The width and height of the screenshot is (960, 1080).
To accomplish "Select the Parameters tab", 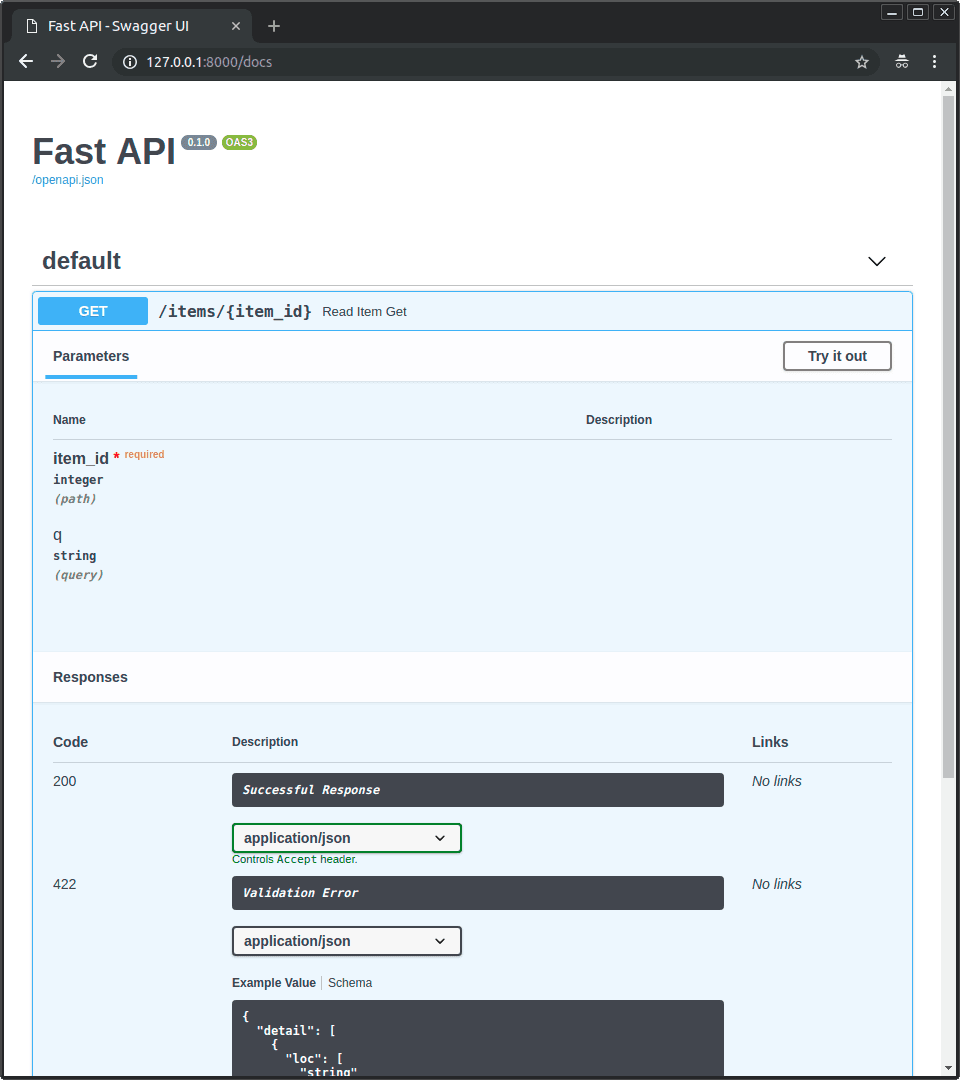I will (x=90, y=356).
